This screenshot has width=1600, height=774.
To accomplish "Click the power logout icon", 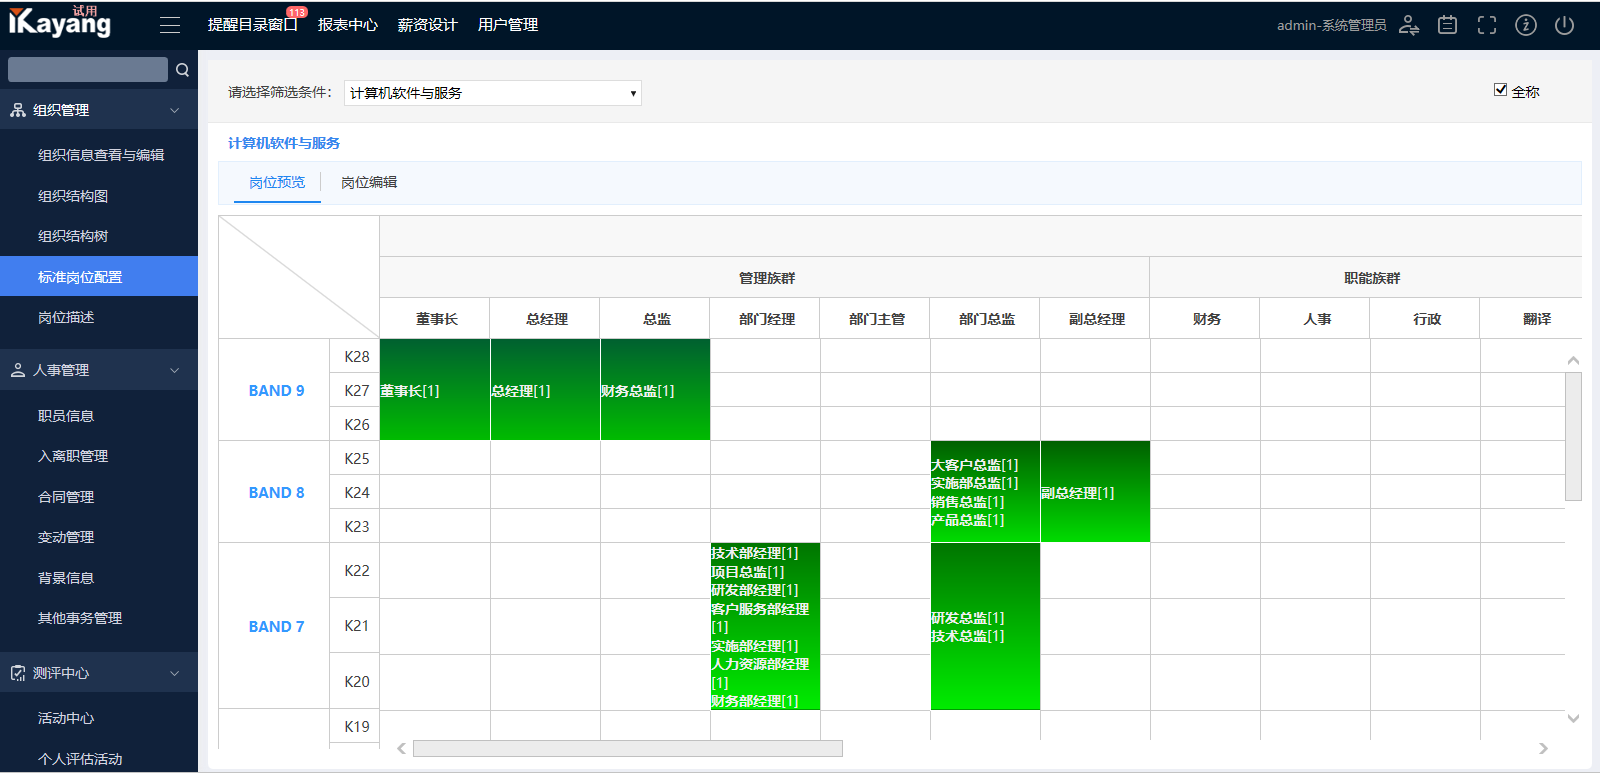I will pyautogui.click(x=1565, y=25).
